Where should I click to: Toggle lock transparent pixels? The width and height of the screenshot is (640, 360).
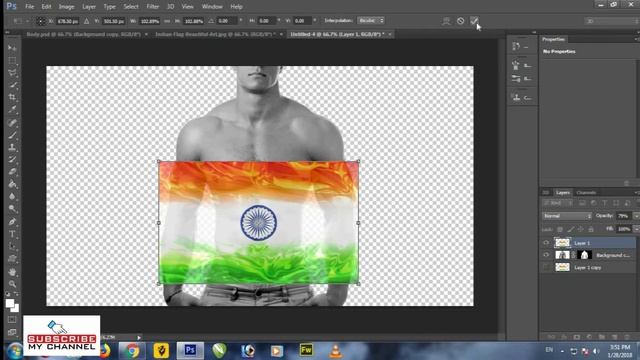[560, 229]
